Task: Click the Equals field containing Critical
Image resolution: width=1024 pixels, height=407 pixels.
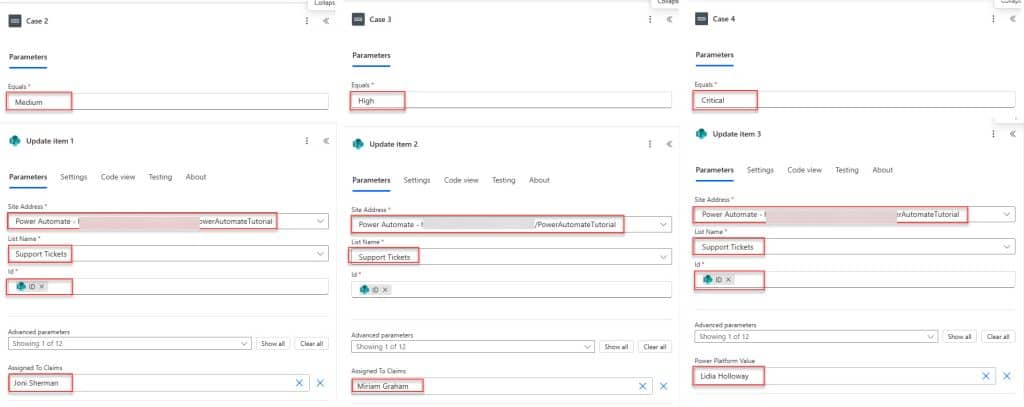Action: tap(855, 100)
